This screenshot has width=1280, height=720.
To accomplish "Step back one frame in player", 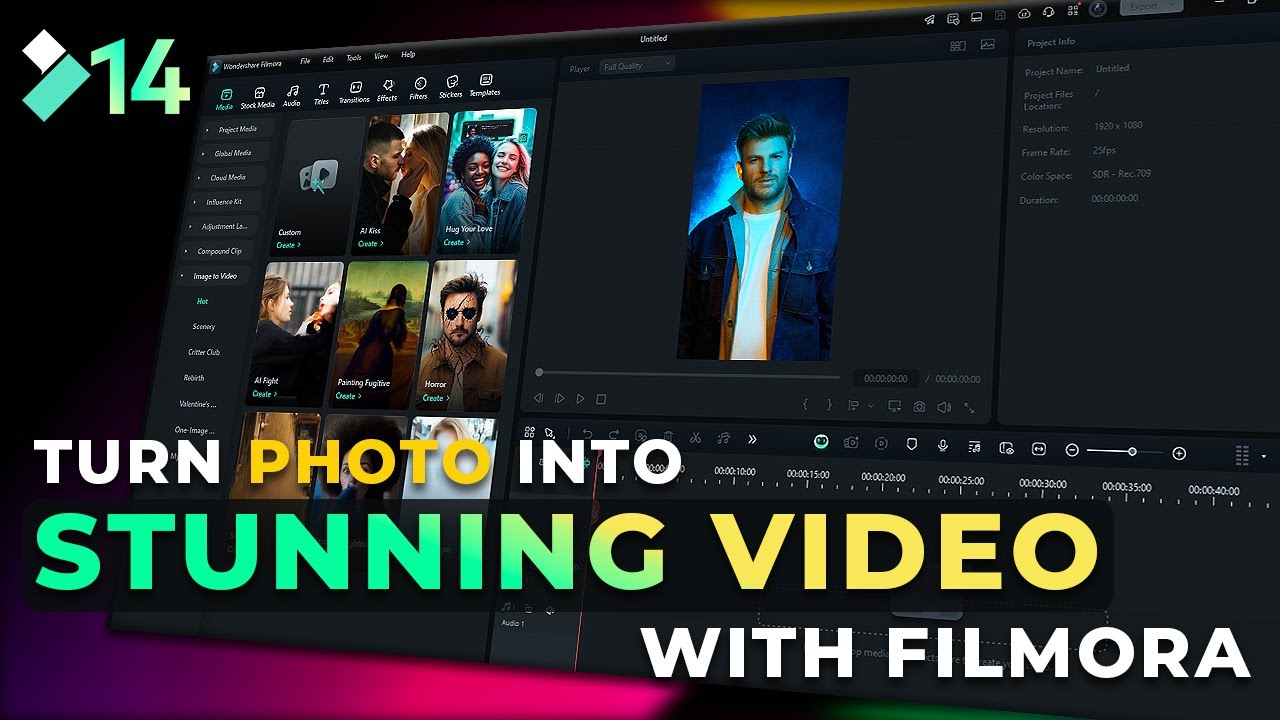I will 538,398.
